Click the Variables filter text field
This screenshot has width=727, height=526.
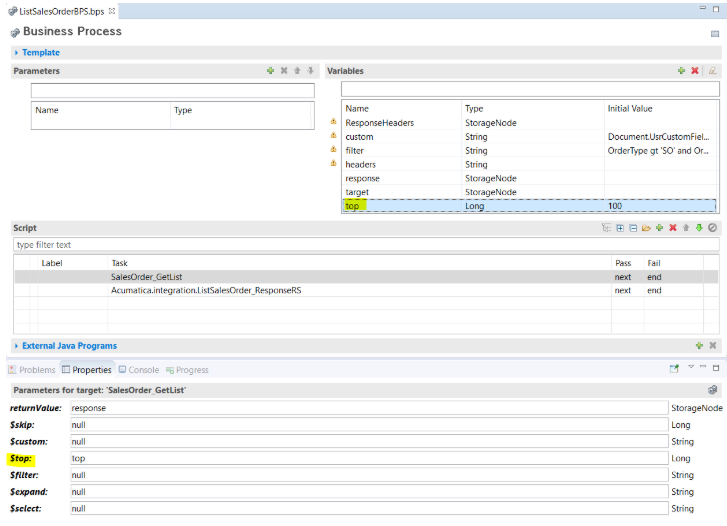[530, 89]
